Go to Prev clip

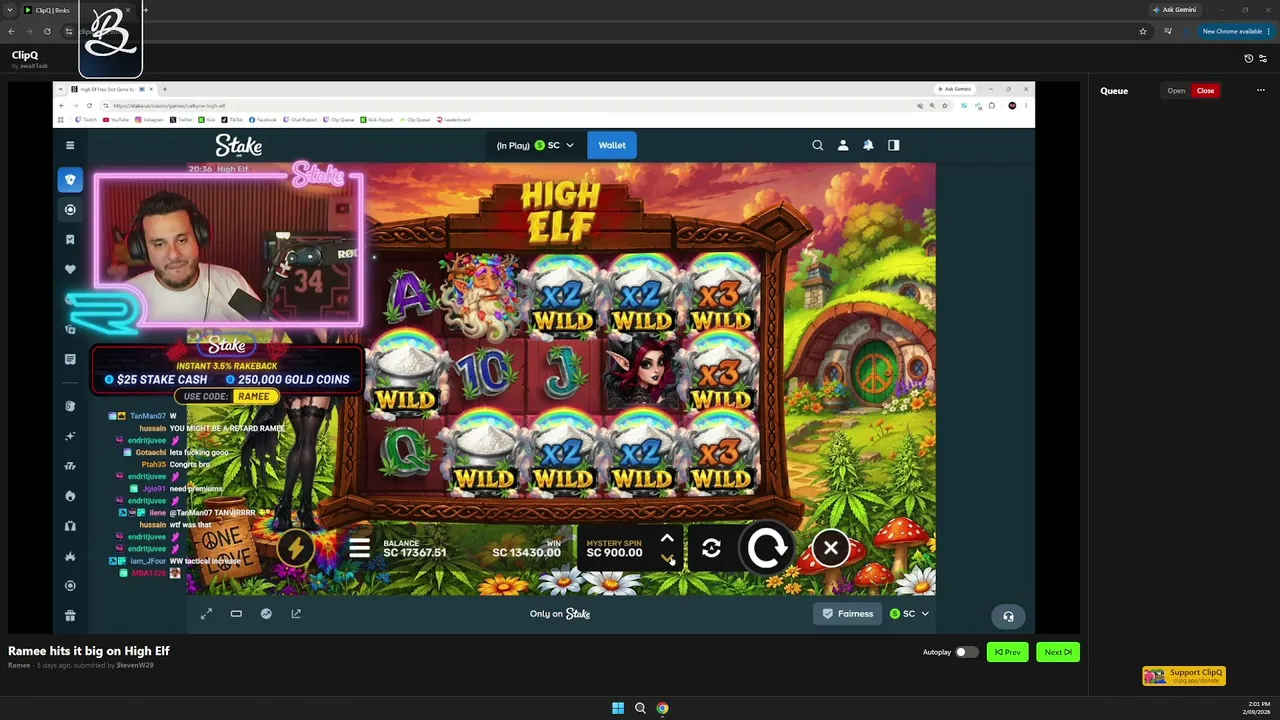point(1008,652)
